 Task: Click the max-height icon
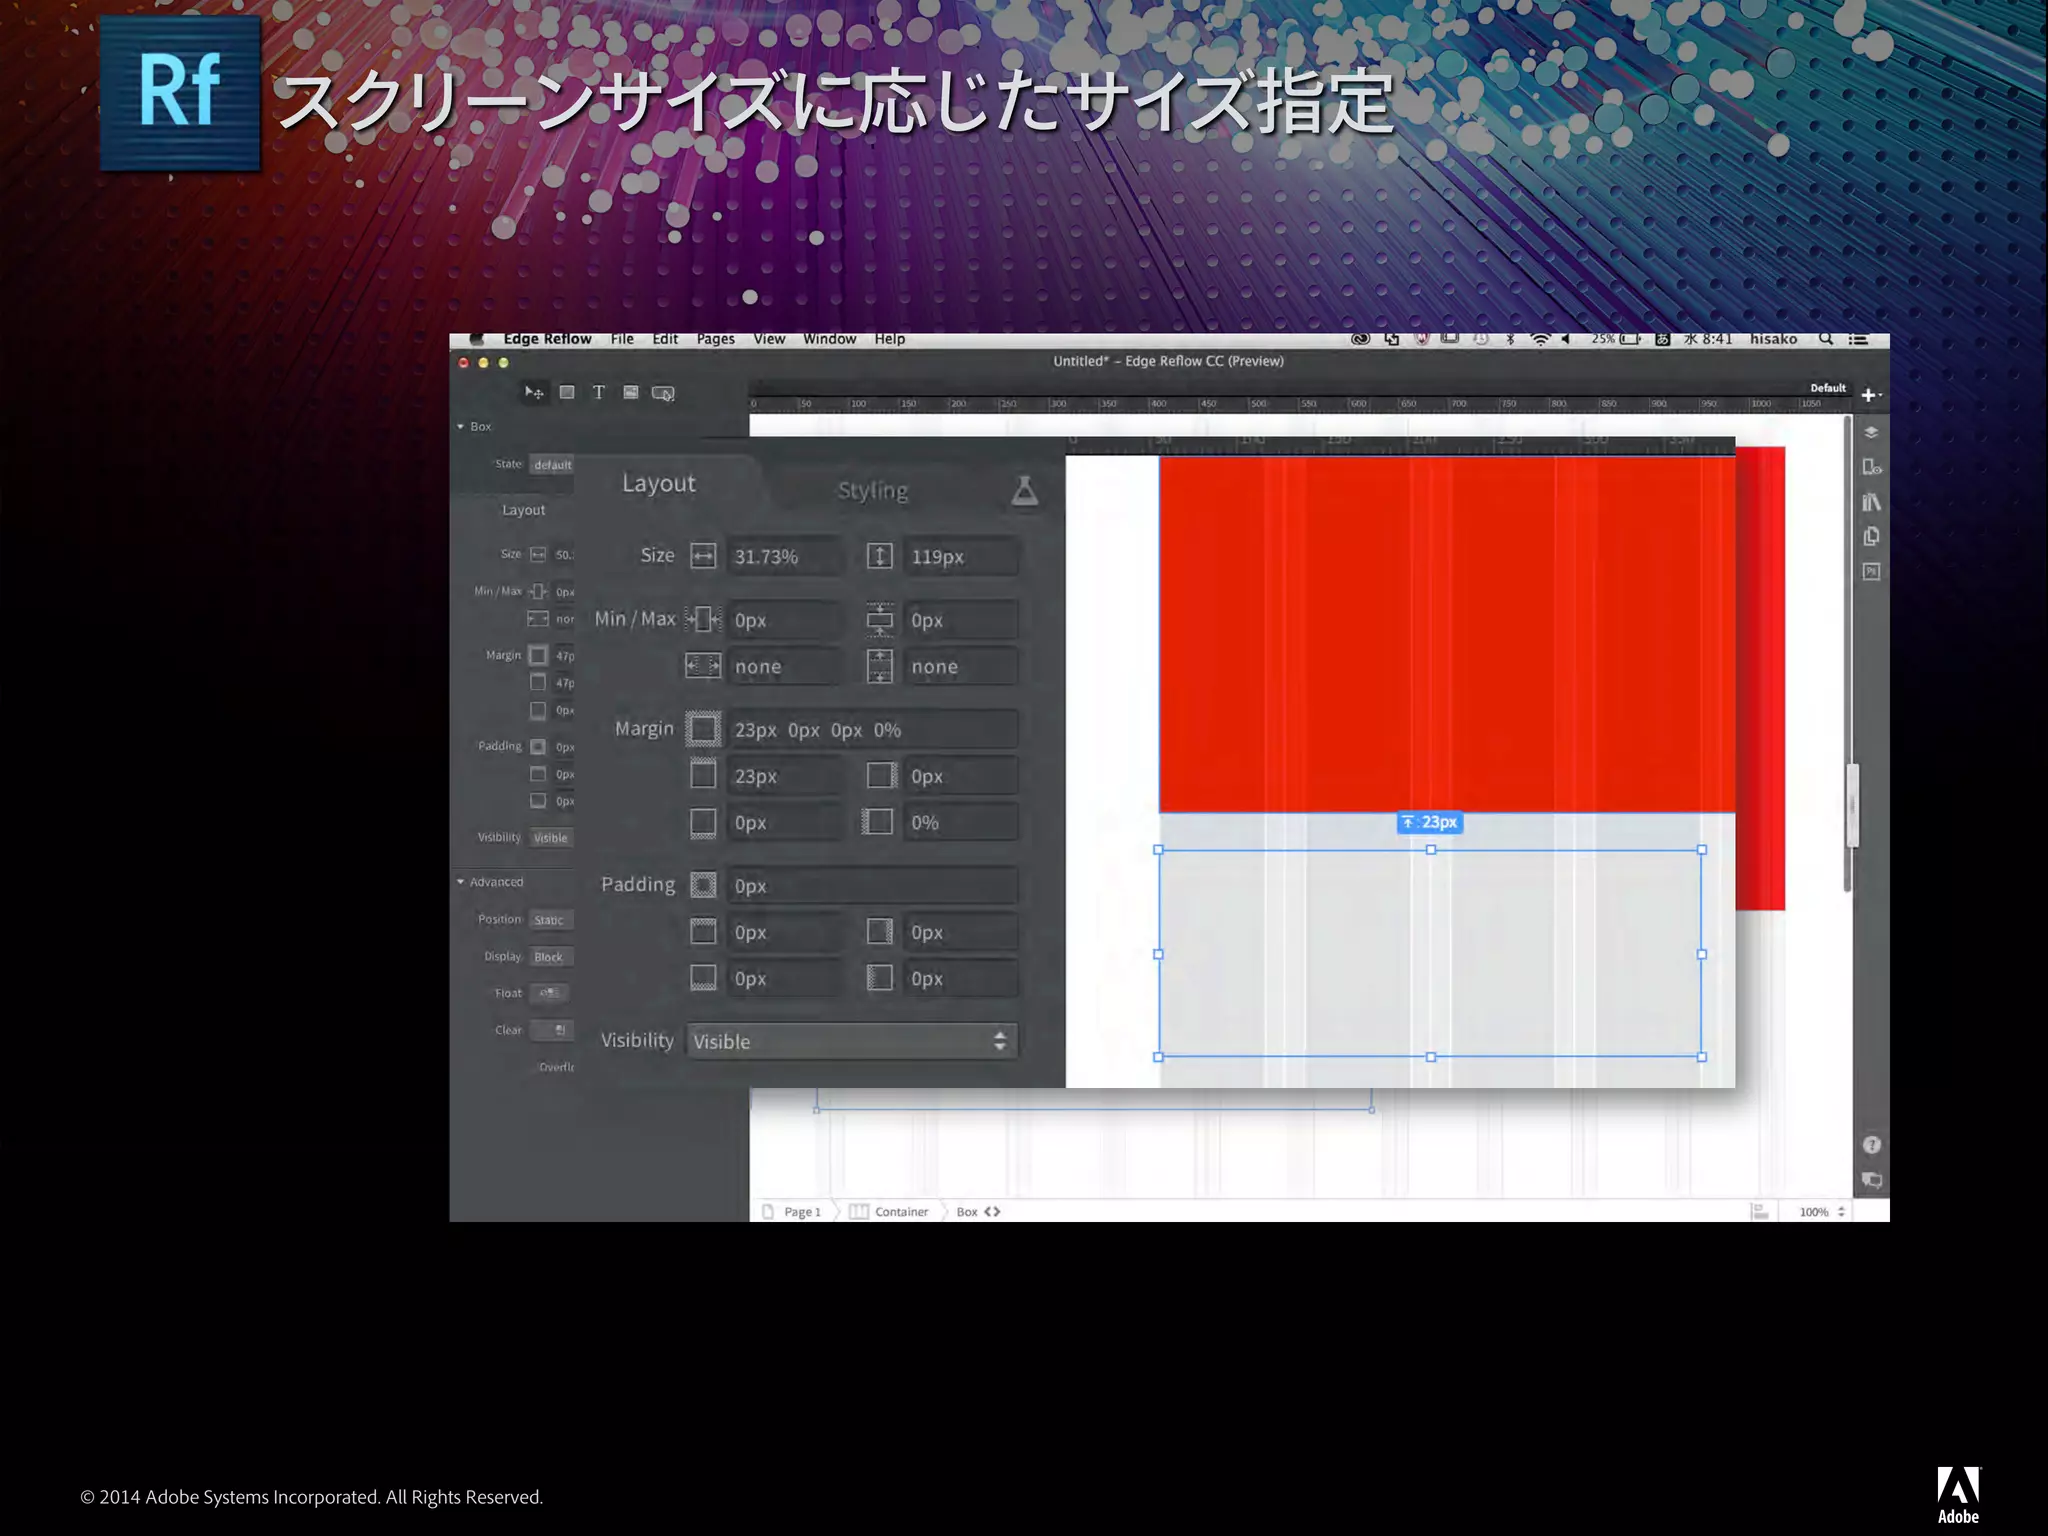(x=879, y=666)
